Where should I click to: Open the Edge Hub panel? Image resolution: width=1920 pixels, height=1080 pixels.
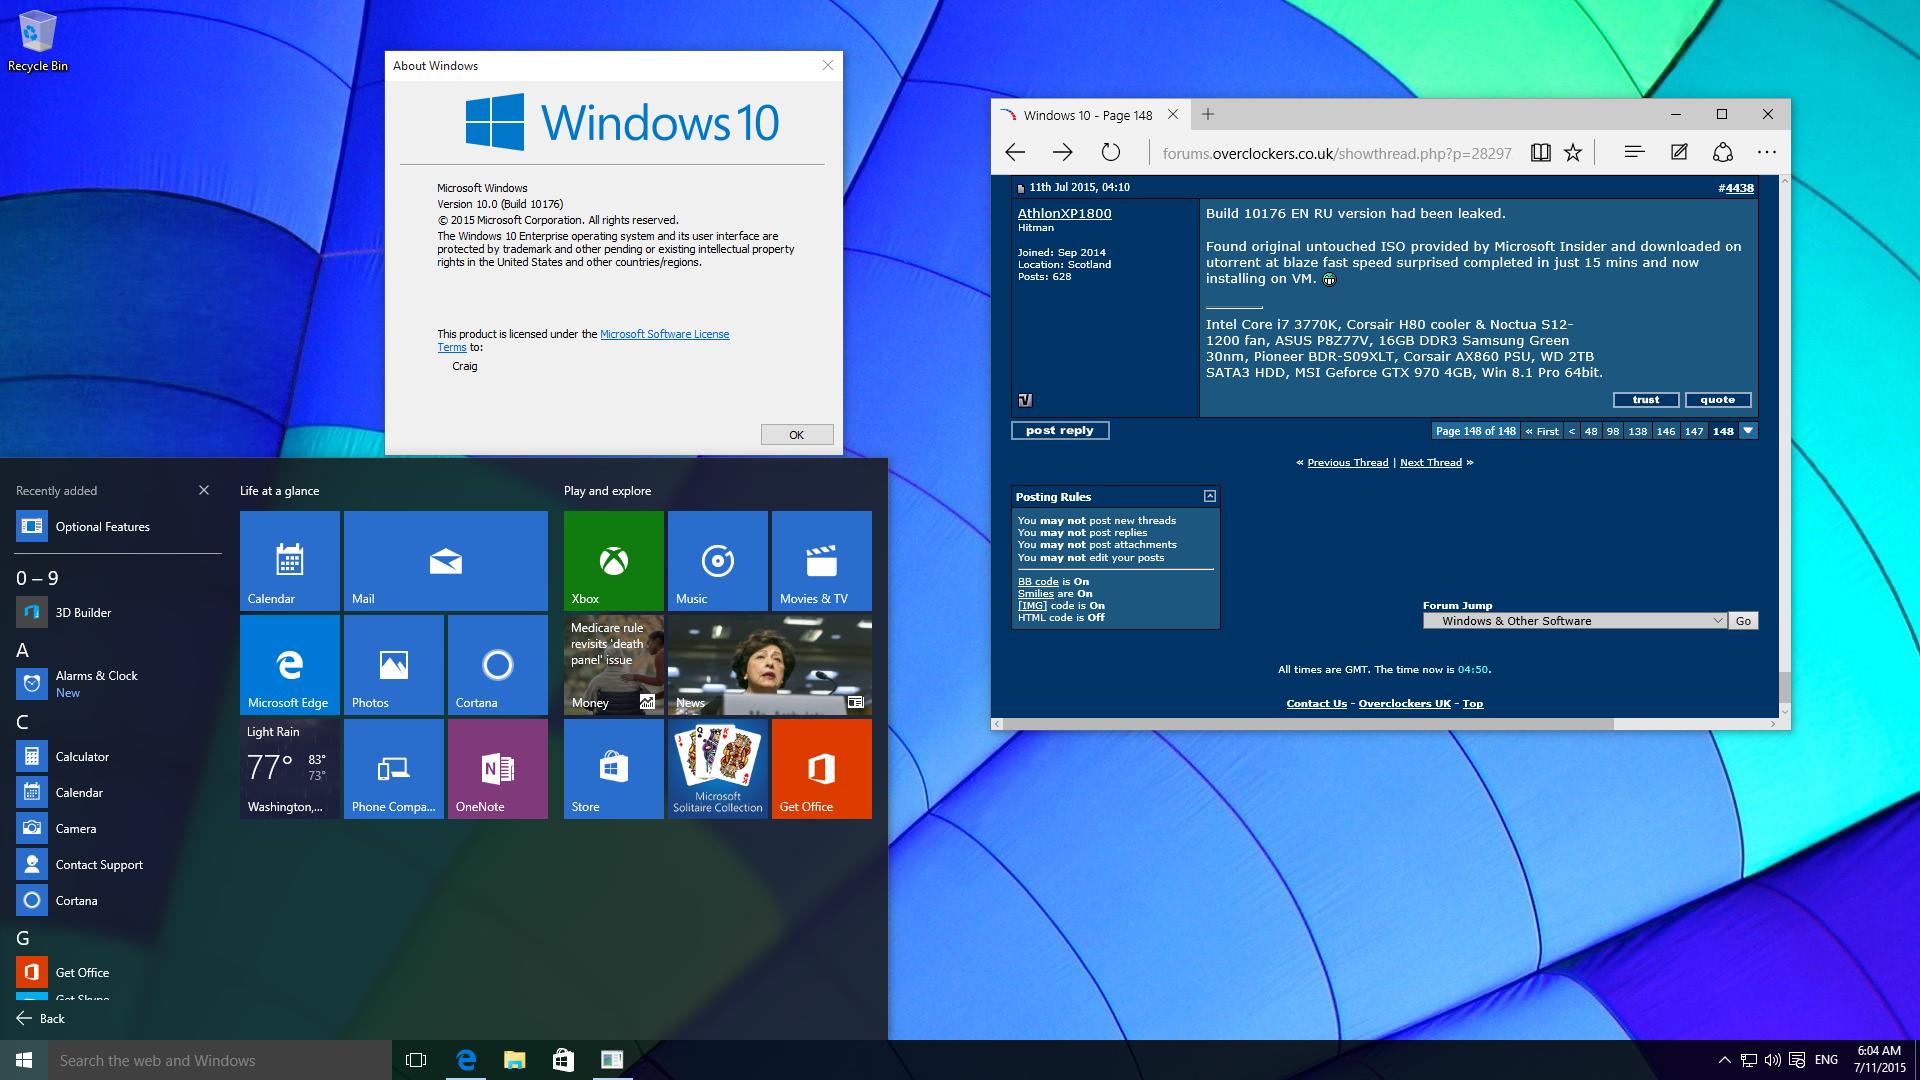coord(1634,152)
